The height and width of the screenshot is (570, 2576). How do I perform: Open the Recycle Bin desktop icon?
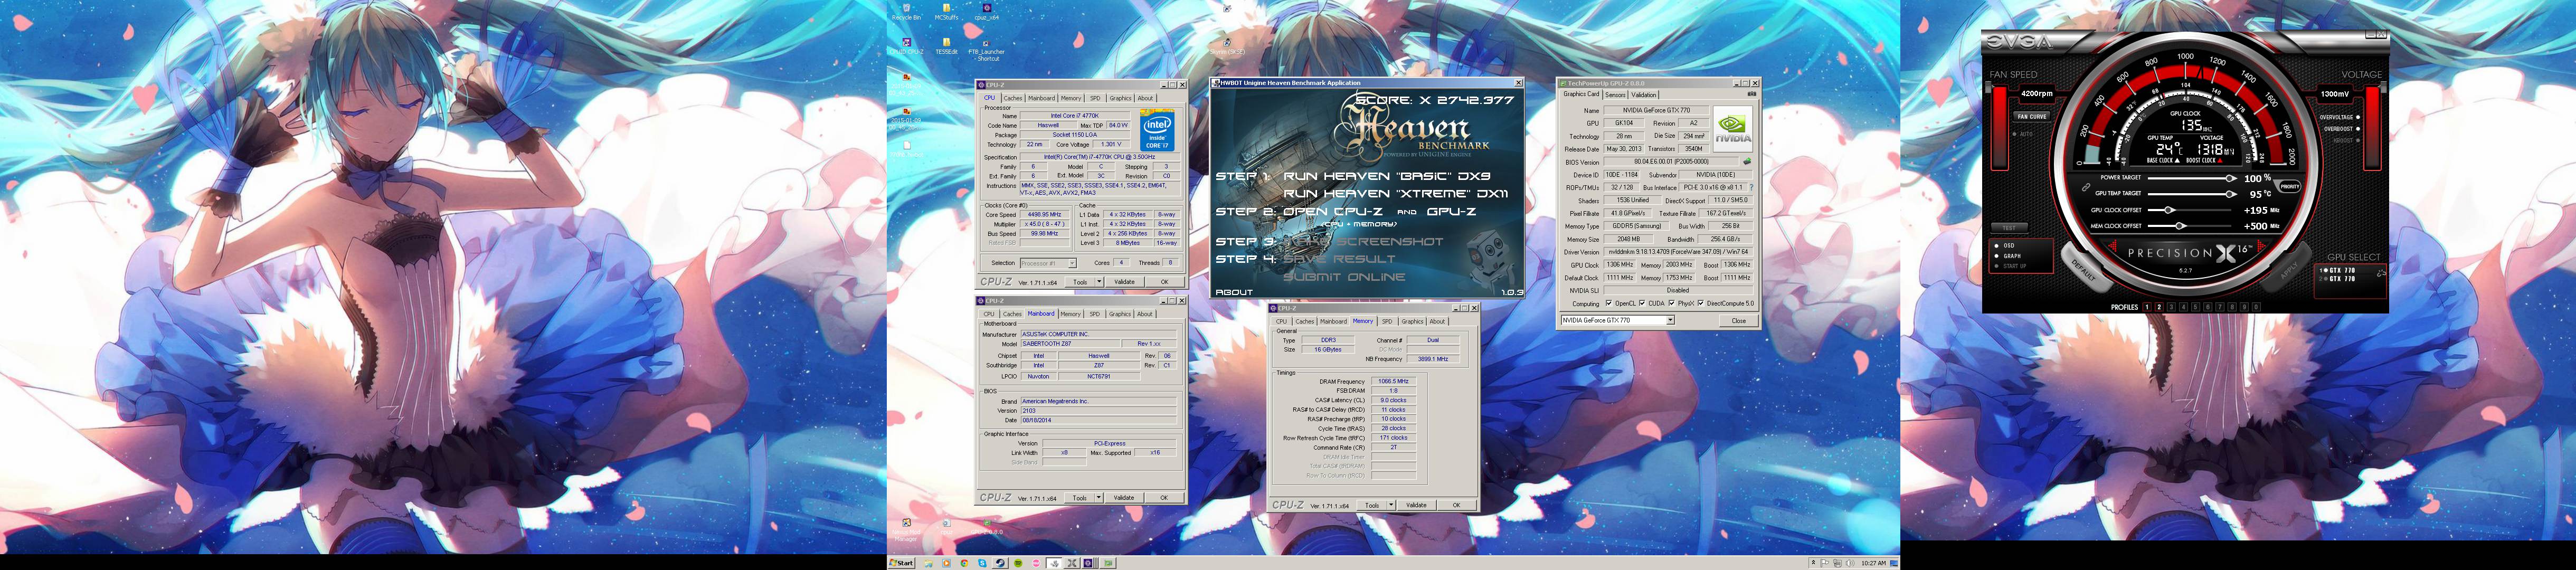[x=906, y=12]
